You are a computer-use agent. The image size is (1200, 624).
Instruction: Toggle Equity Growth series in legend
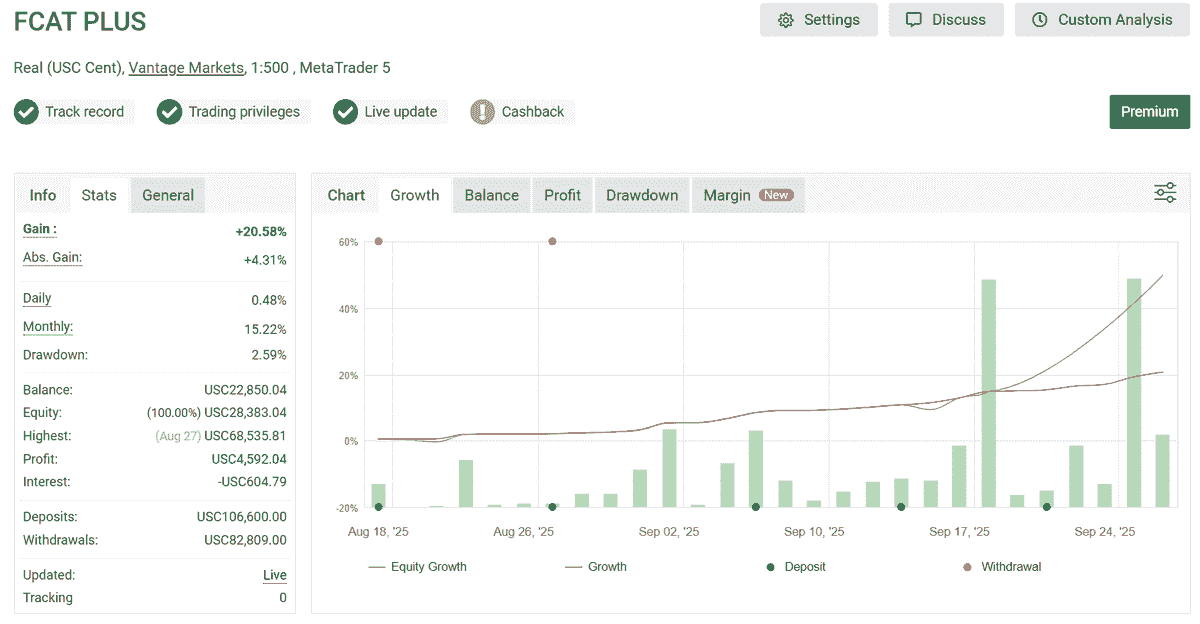click(418, 567)
